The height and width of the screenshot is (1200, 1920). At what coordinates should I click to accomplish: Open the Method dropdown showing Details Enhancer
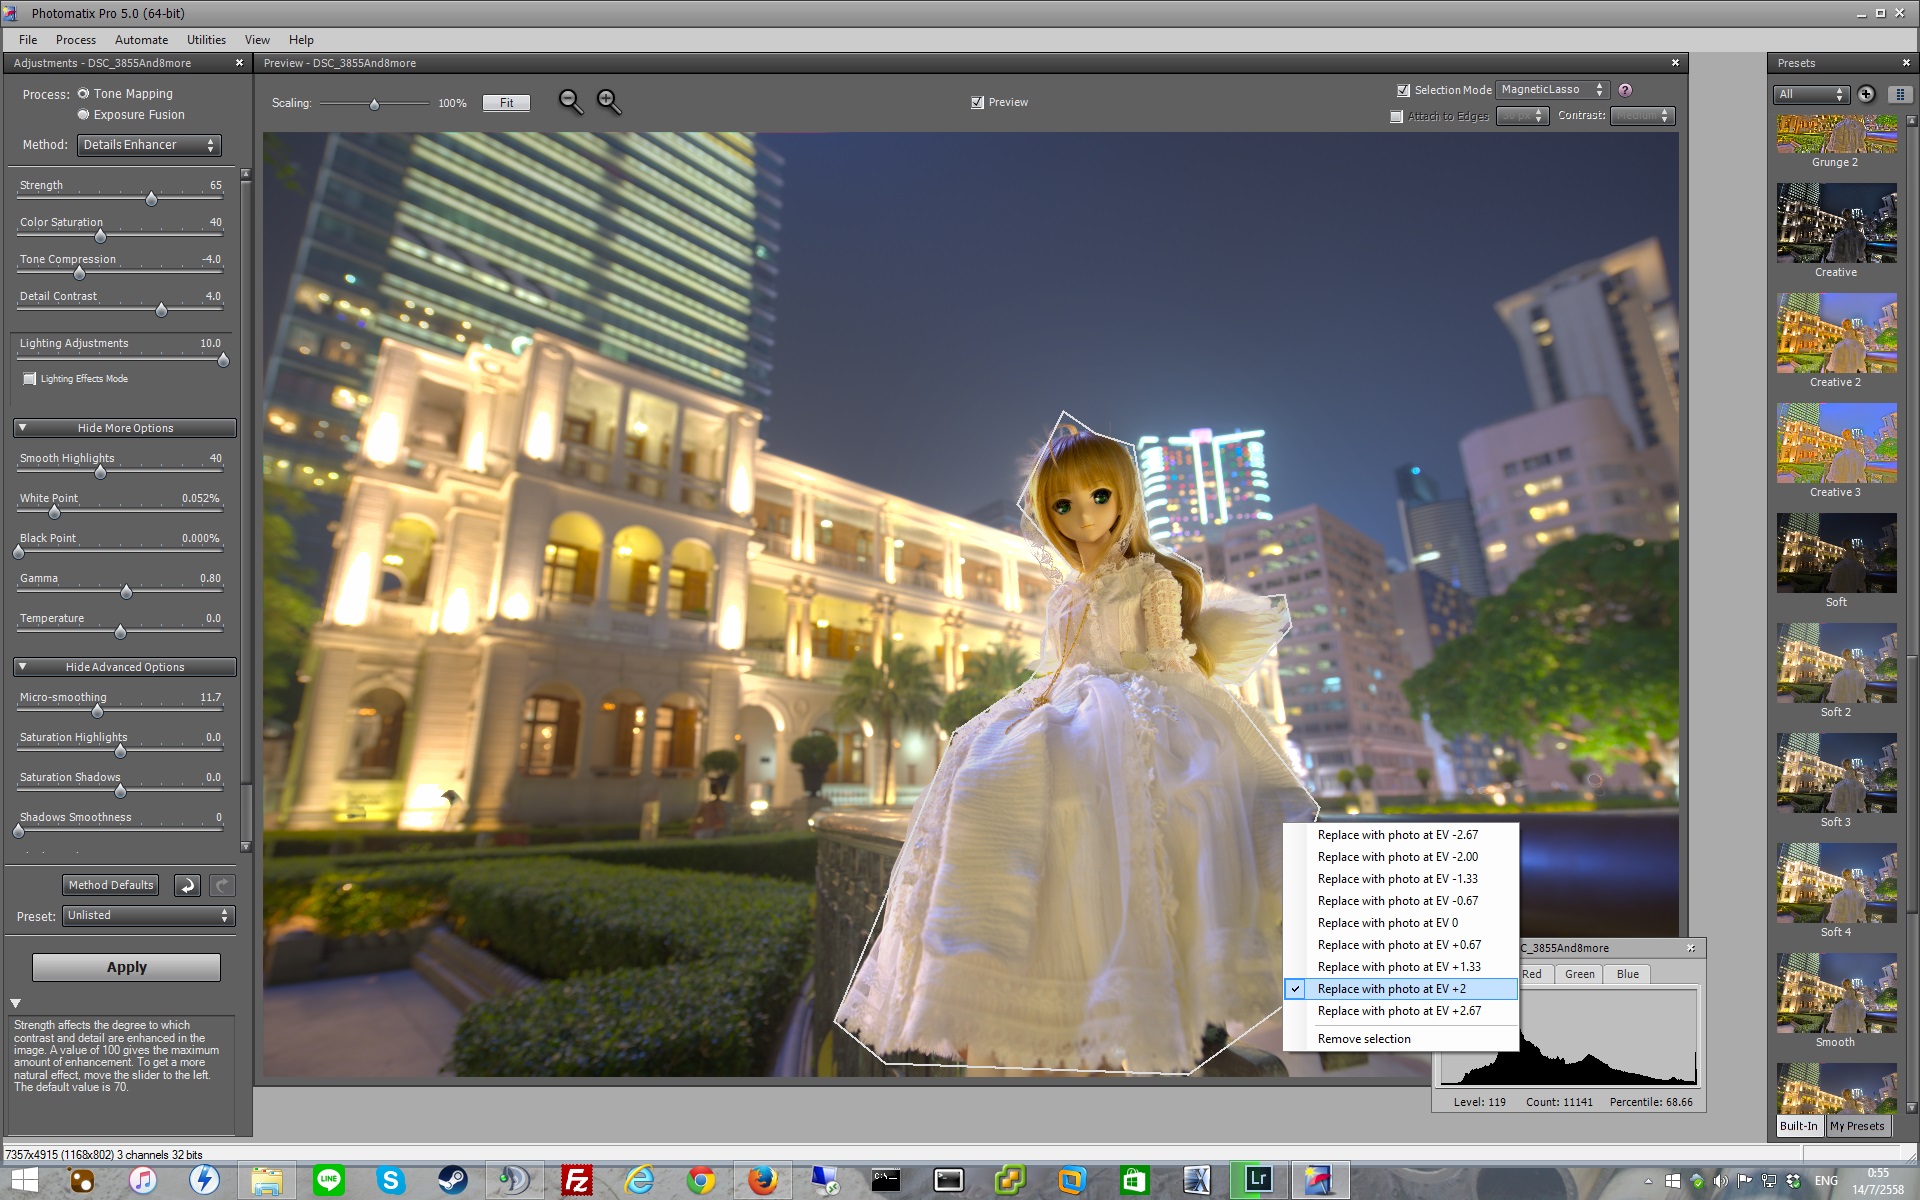[148, 145]
